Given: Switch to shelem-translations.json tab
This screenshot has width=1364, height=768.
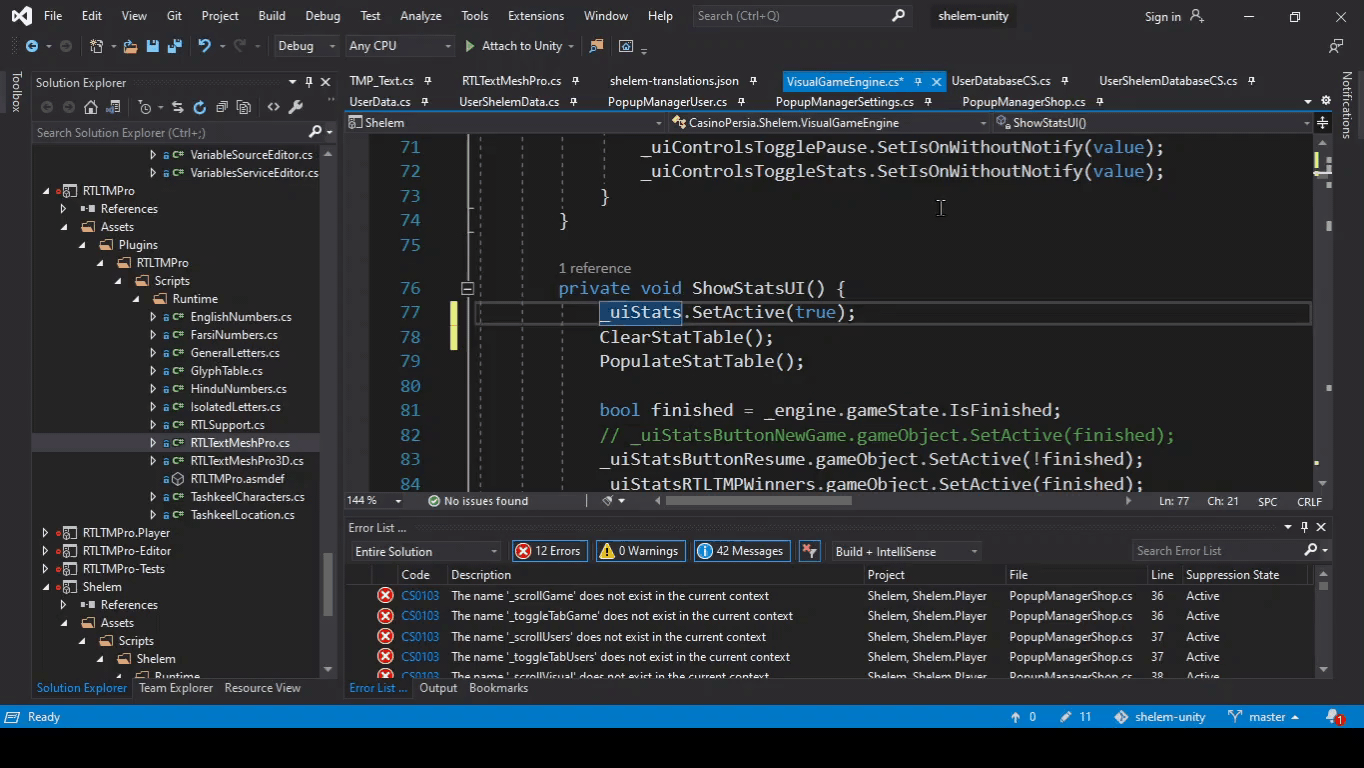Looking at the screenshot, I should pos(674,81).
